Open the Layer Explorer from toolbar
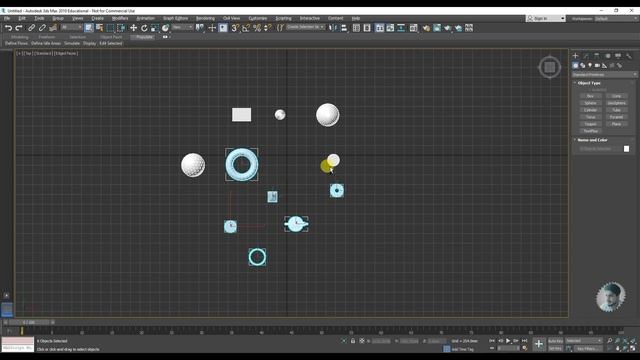Screen dimensions: 640x360 point(367,28)
